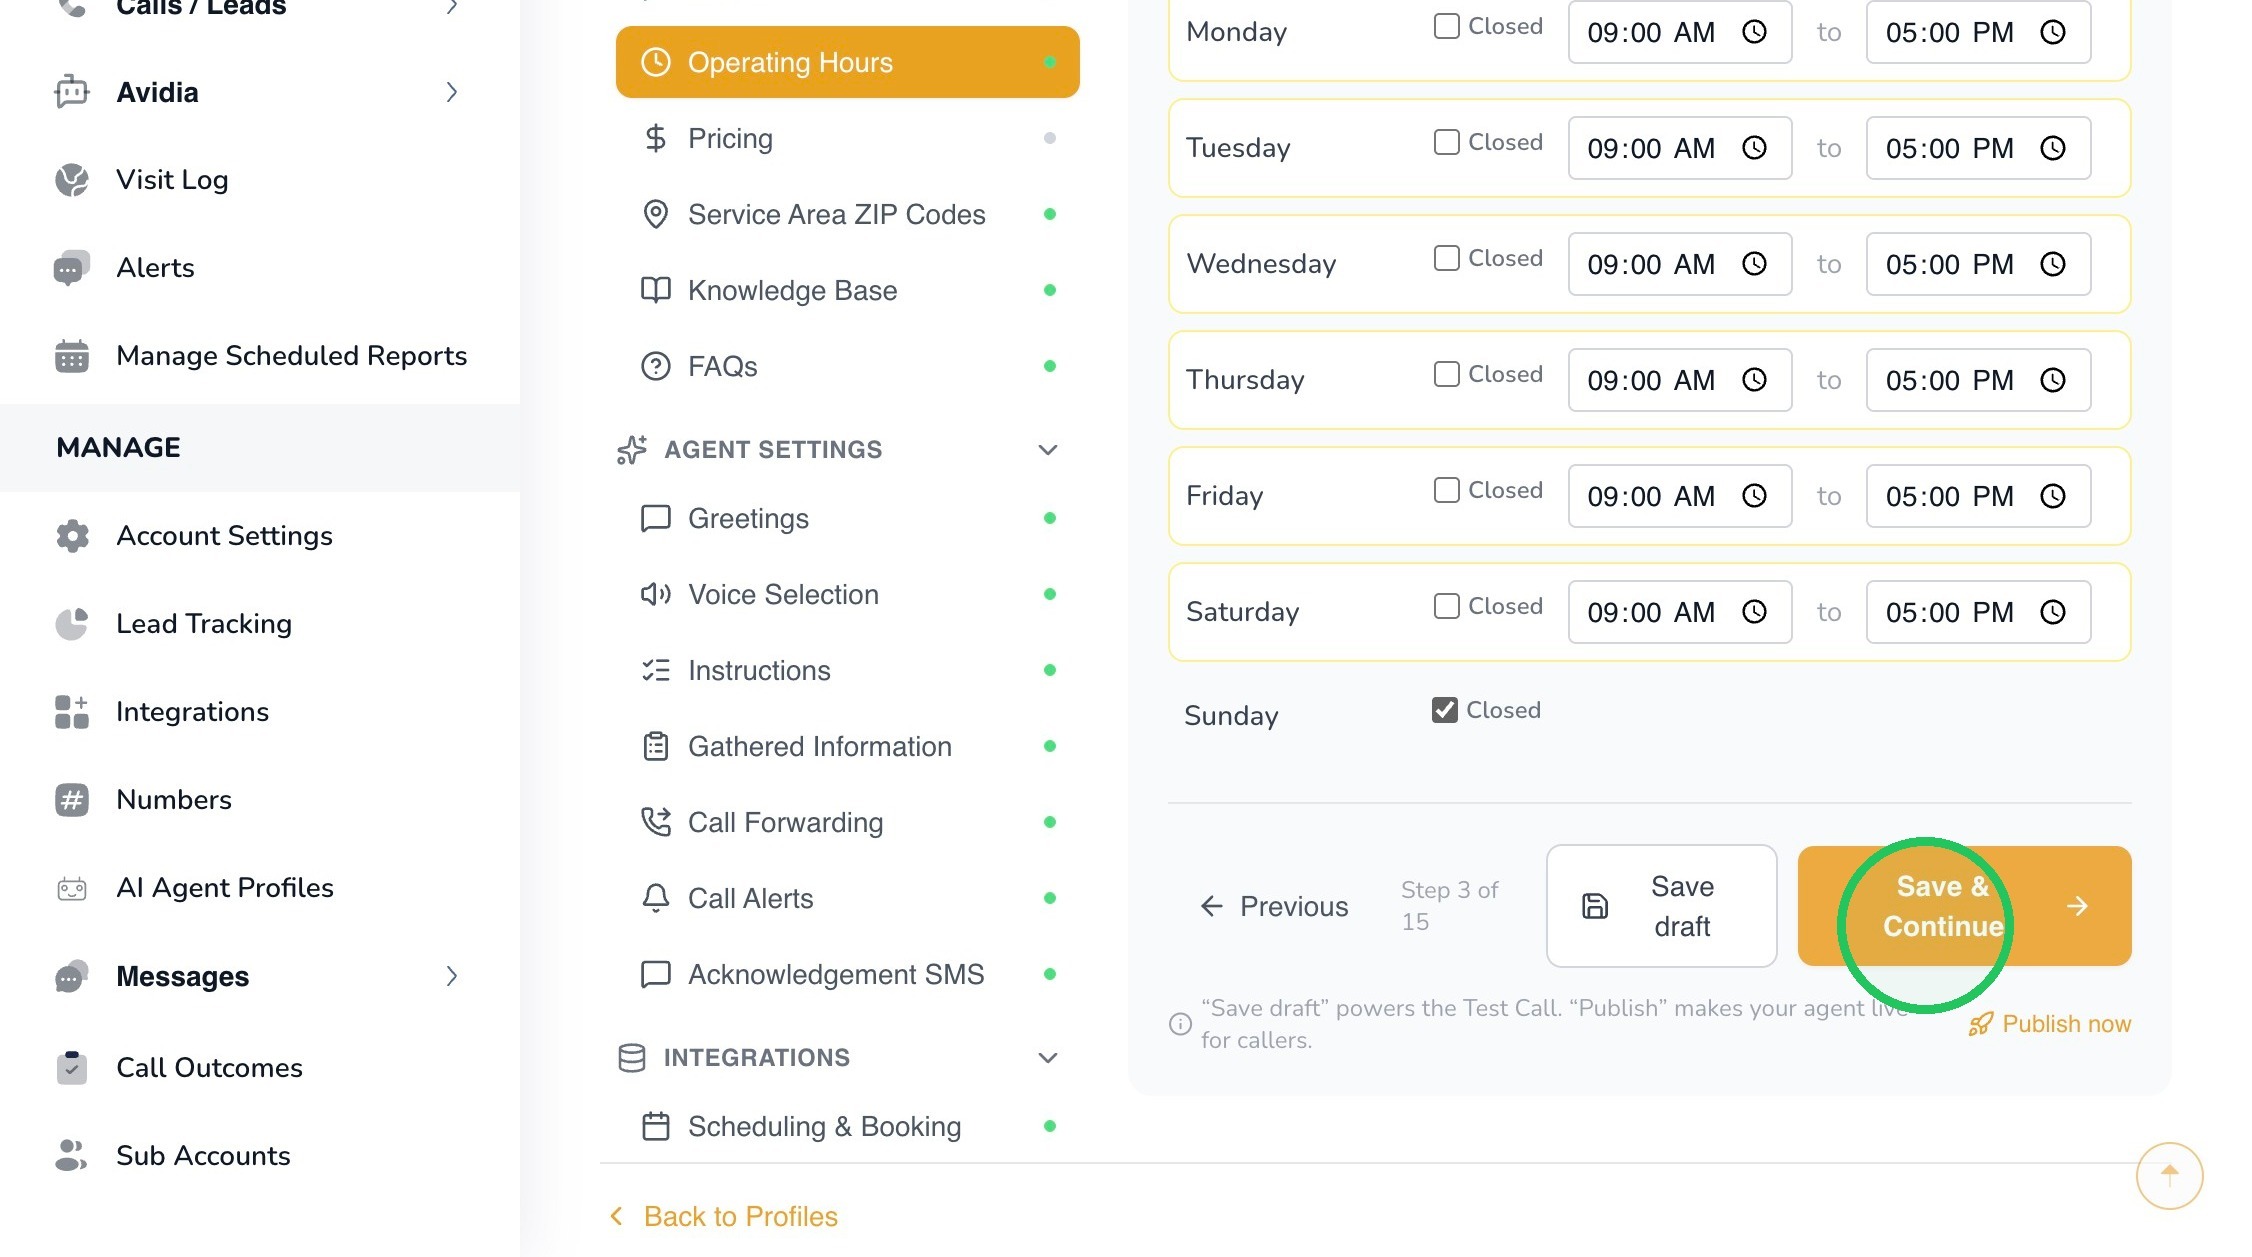This screenshot has width=2252, height=1257.
Task: Click the Pricing dollar sign icon
Action: (x=655, y=138)
